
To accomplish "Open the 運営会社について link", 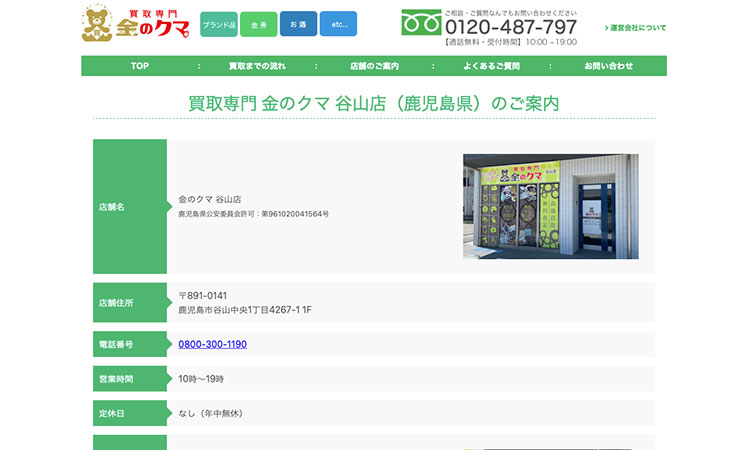I will tap(636, 28).
